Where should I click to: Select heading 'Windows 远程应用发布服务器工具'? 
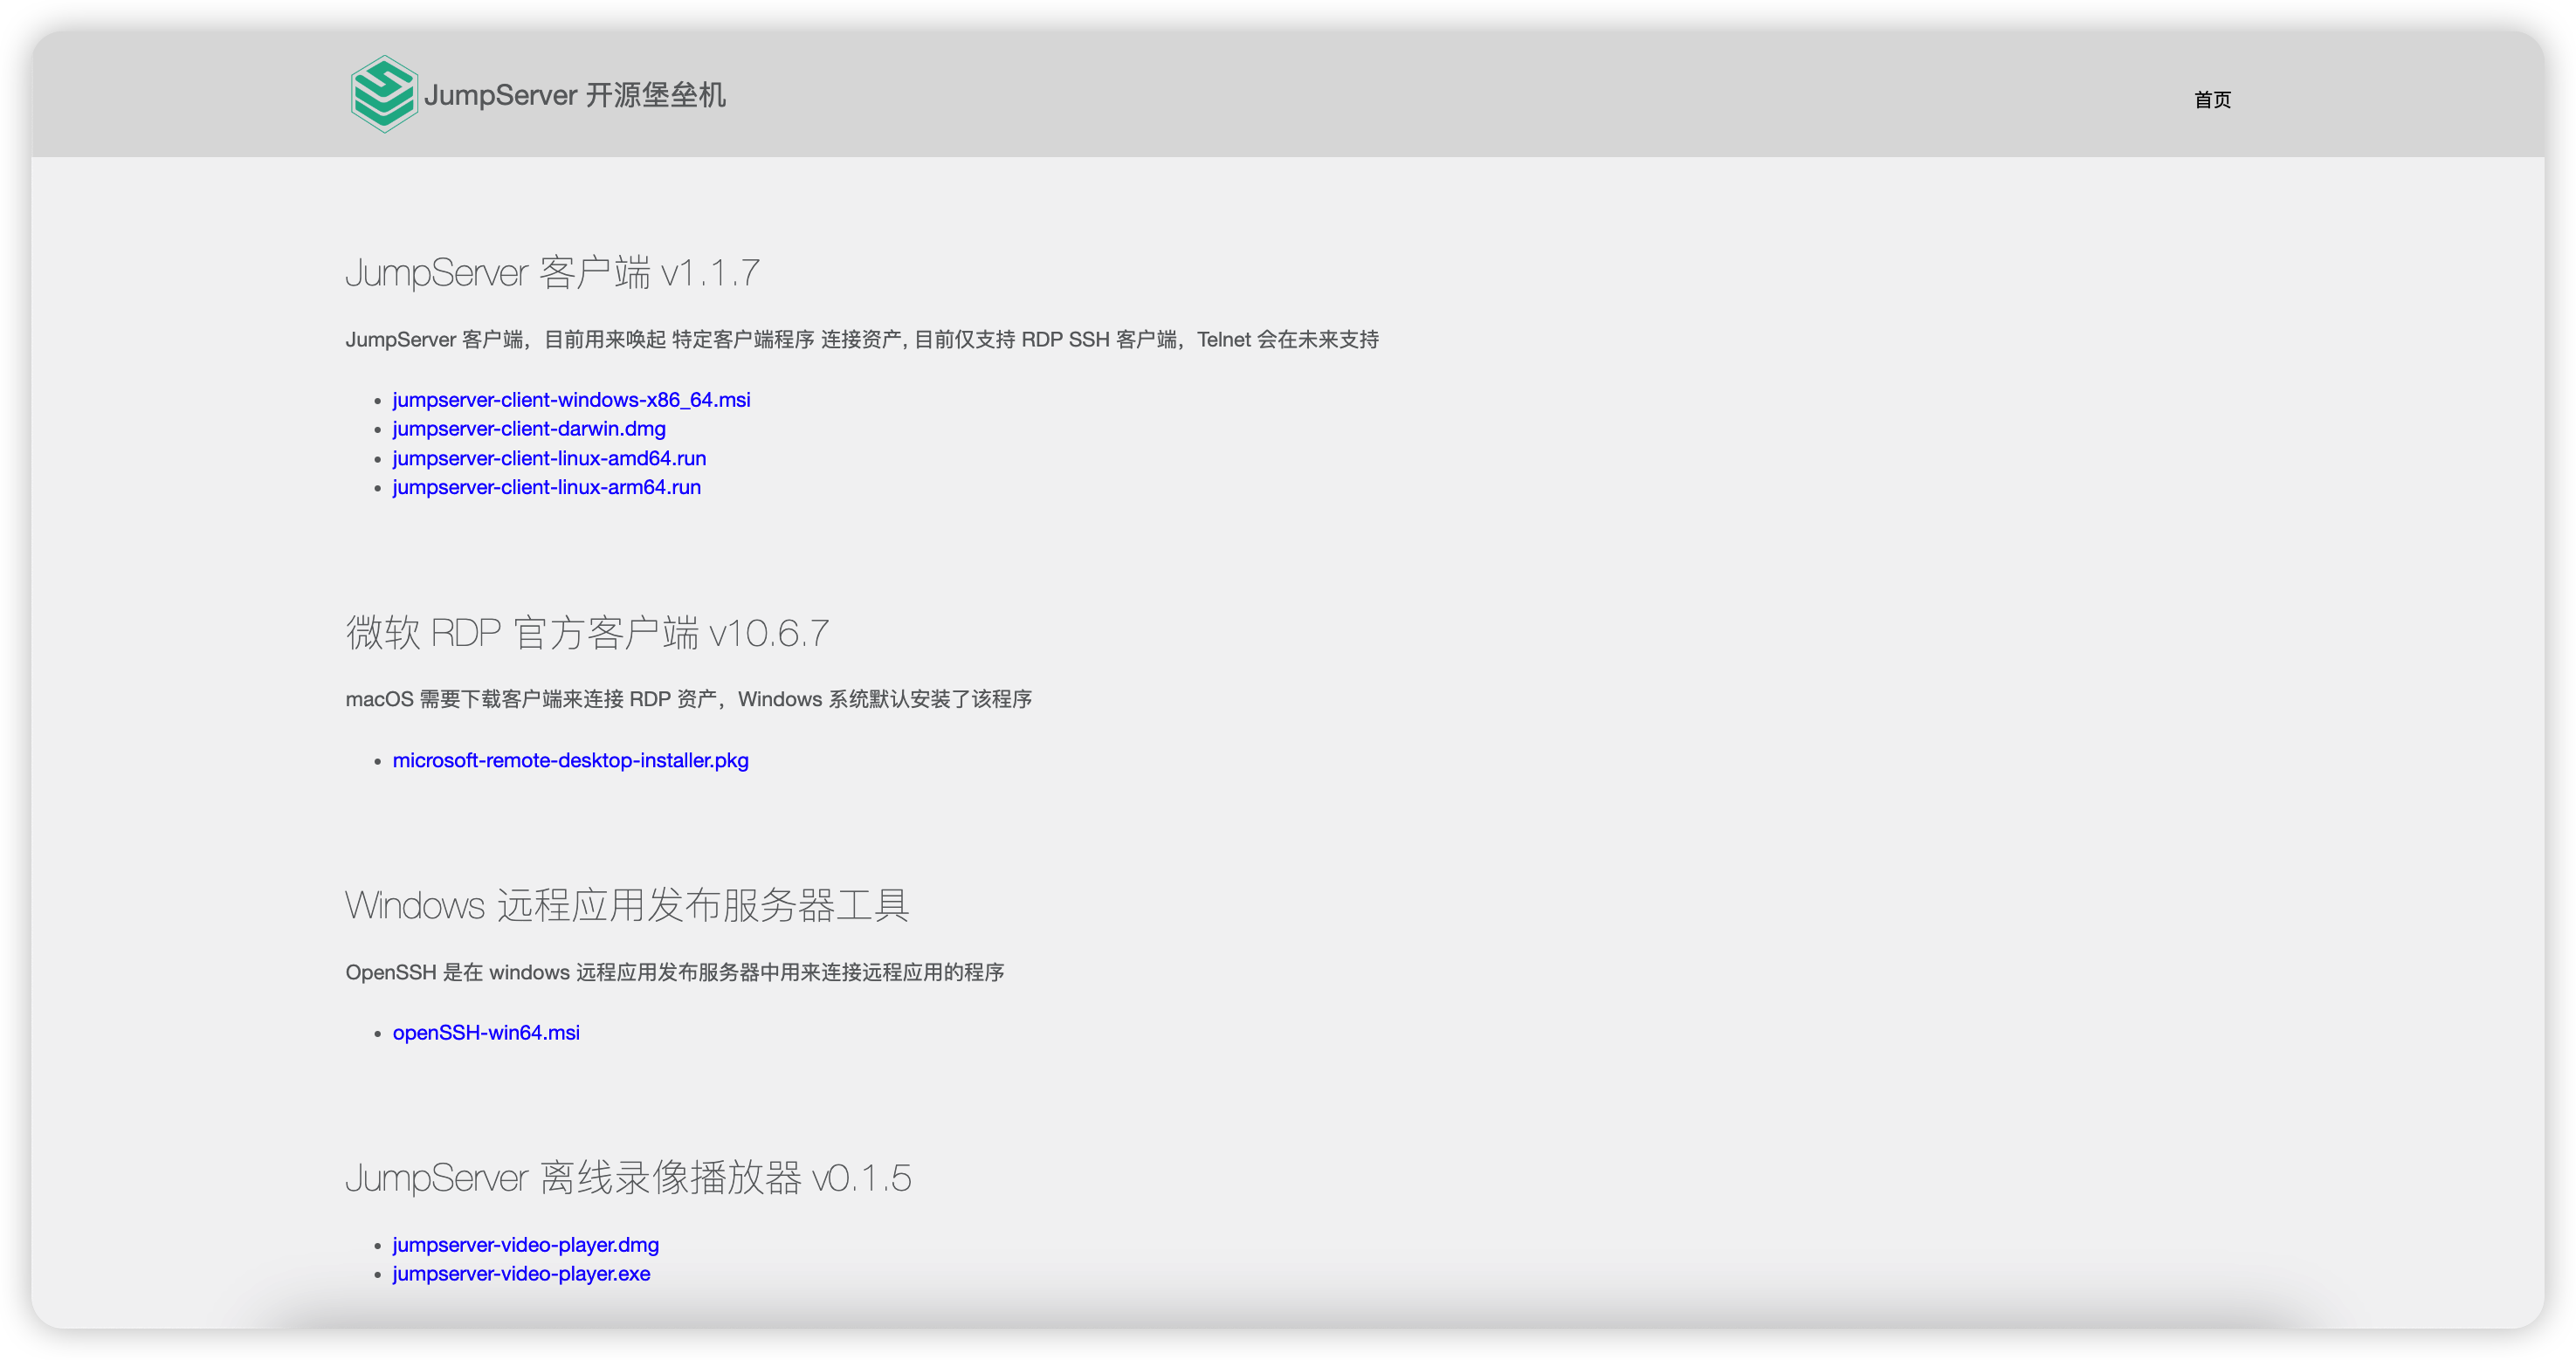628,905
